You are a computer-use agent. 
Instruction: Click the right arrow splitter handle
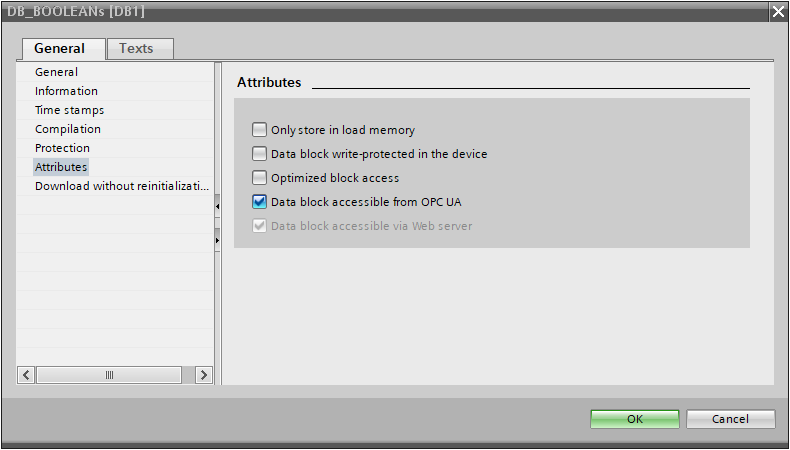coord(218,240)
